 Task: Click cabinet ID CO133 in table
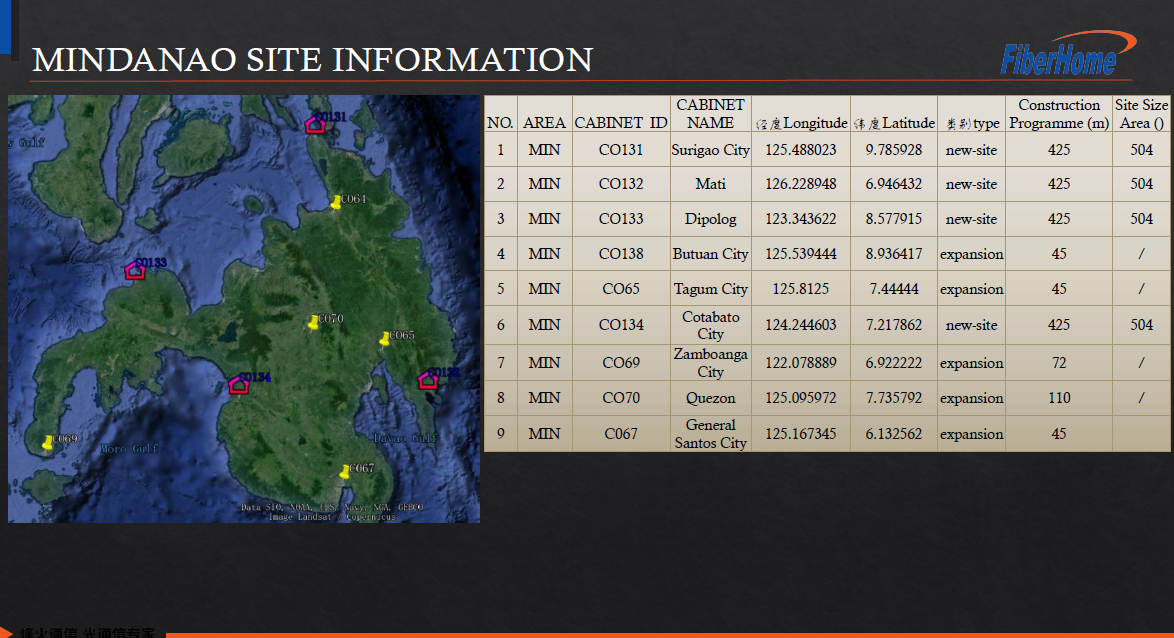[x=621, y=219]
